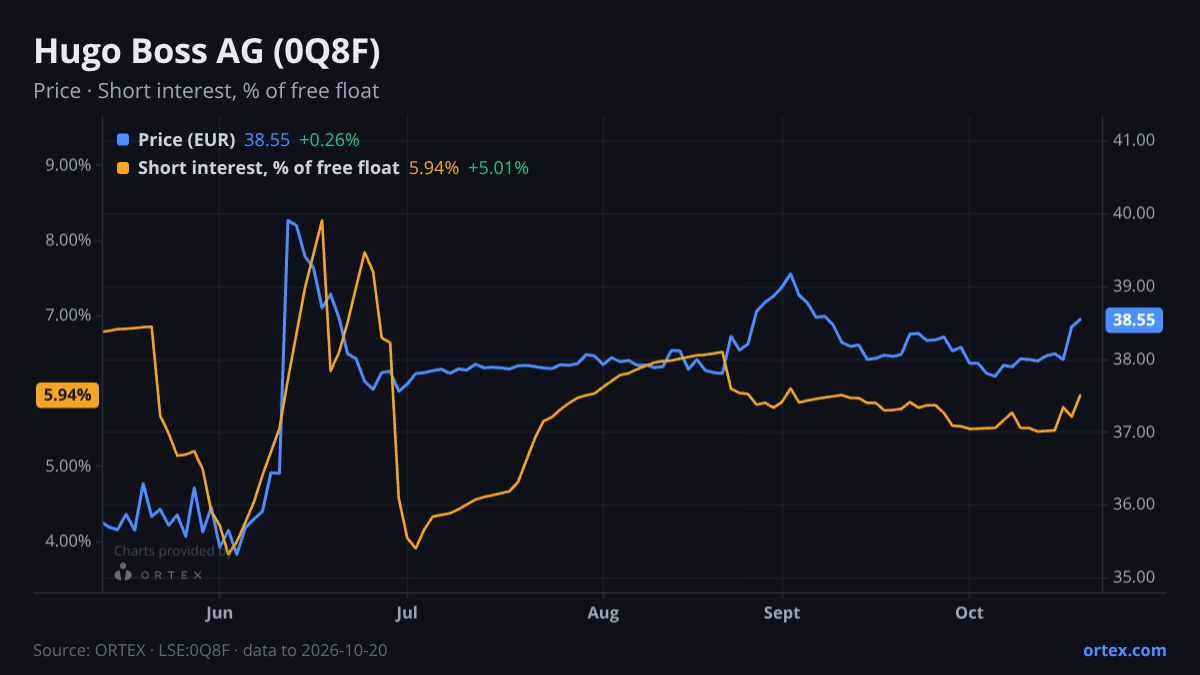The width and height of the screenshot is (1200, 675).
Task: Click the orange 5.94% axis tag
Action: pyautogui.click(x=67, y=395)
